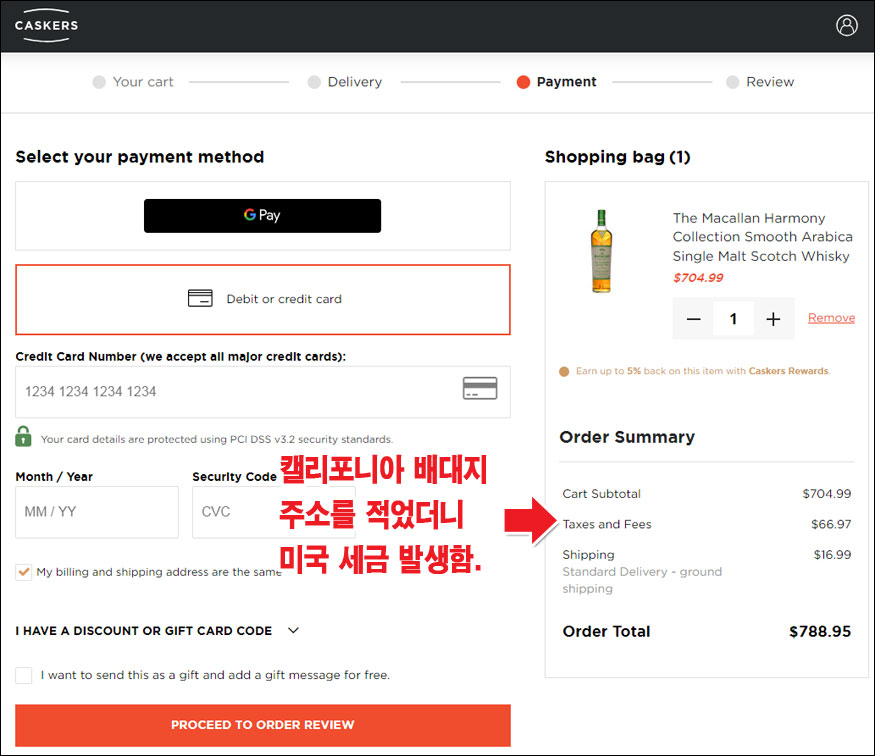875x756 pixels.
Task: Select Debit or credit card payment method
Action: [x=263, y=300]
